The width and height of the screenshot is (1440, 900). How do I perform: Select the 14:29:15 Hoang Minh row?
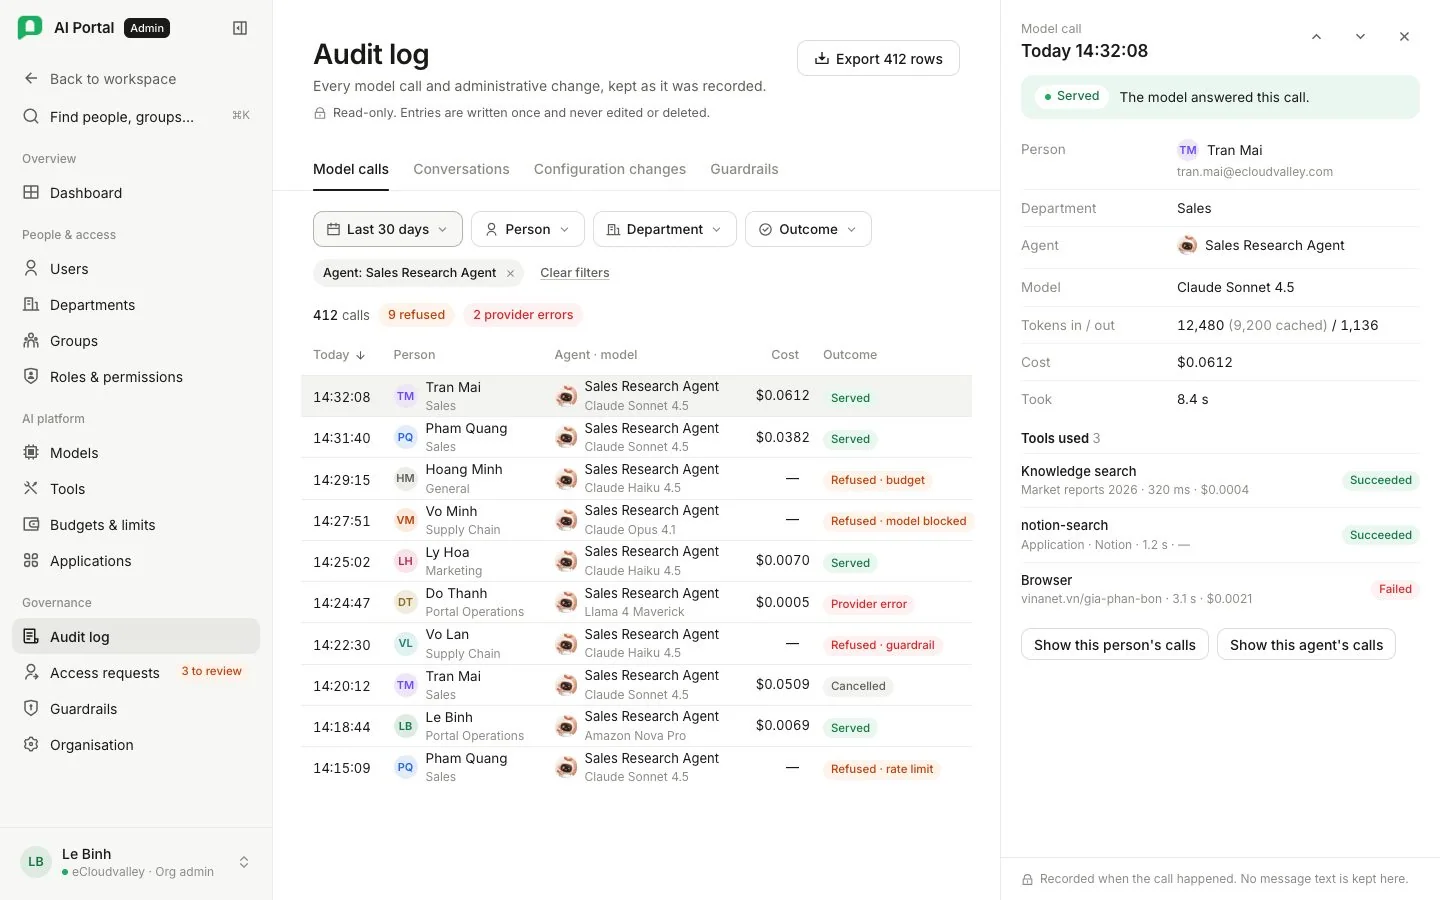click(x=636, y=479)
